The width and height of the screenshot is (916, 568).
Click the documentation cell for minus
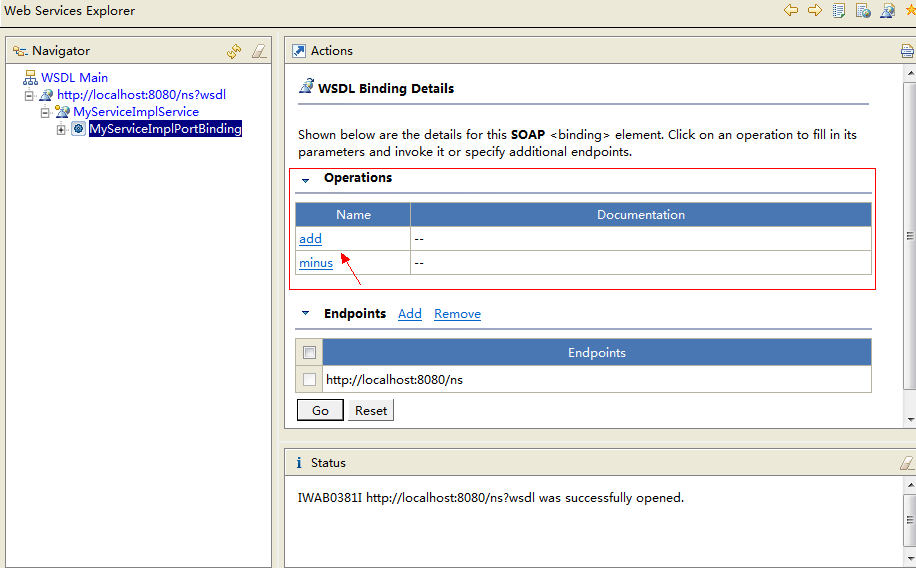coord(641,263)
